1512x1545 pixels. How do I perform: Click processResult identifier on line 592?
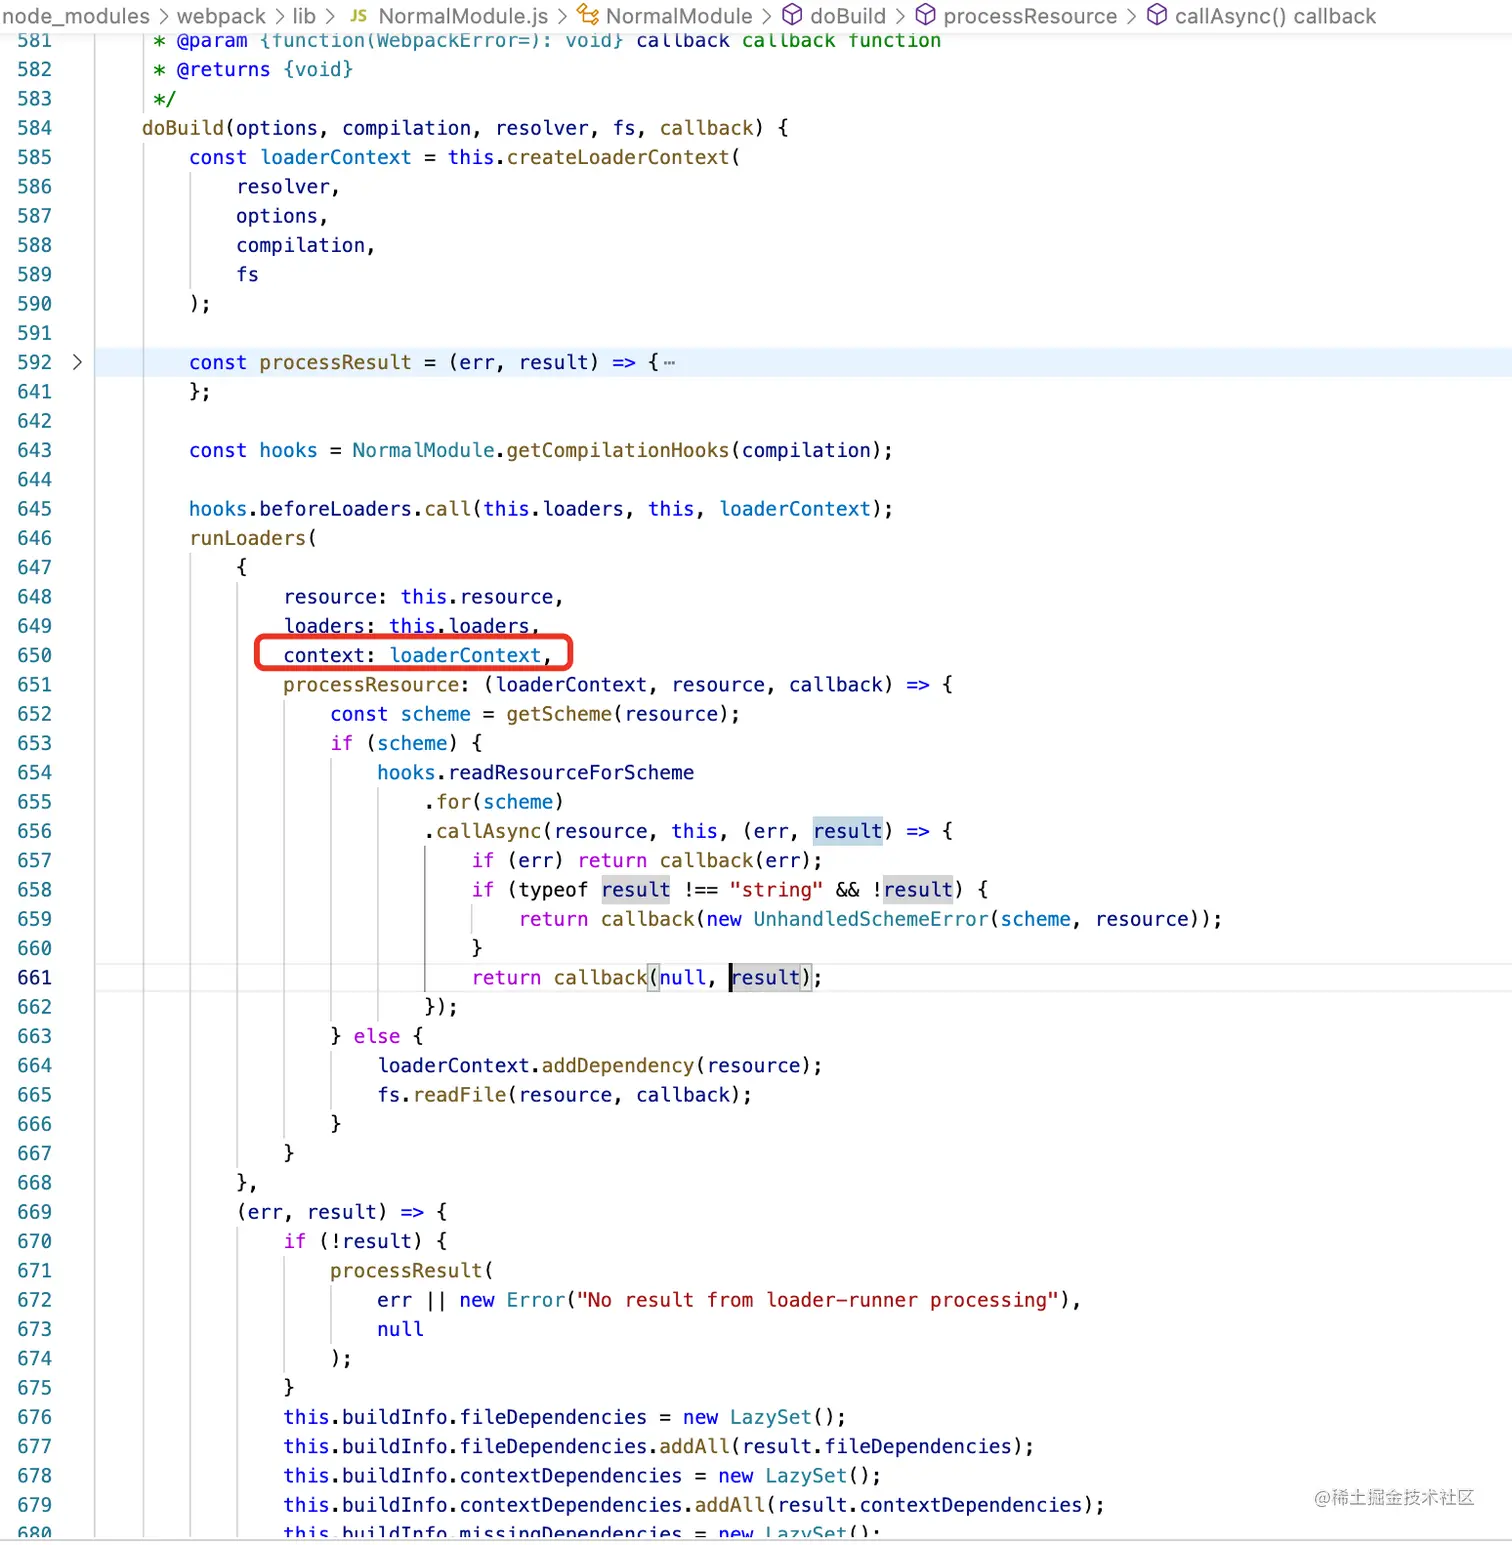point(335,362)
